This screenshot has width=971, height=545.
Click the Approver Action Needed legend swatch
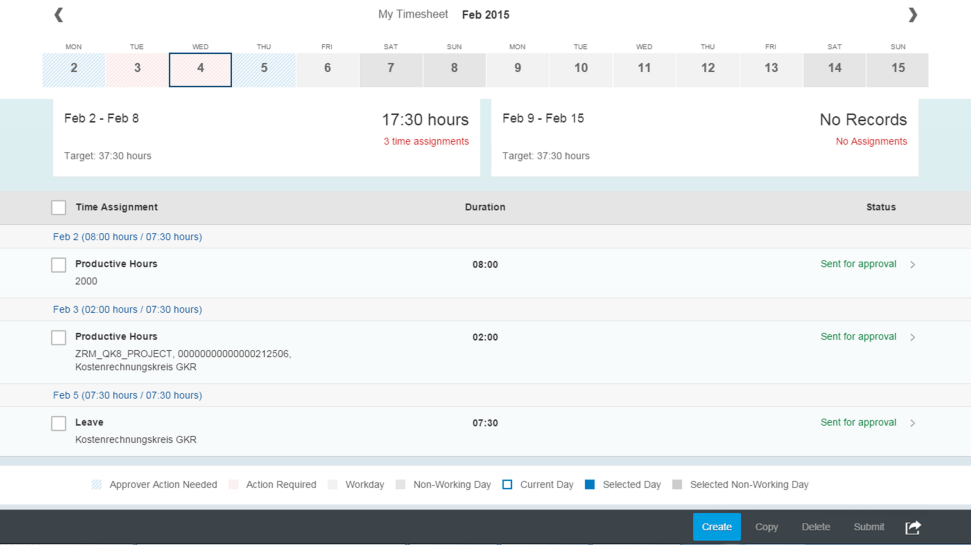point(97,485)
